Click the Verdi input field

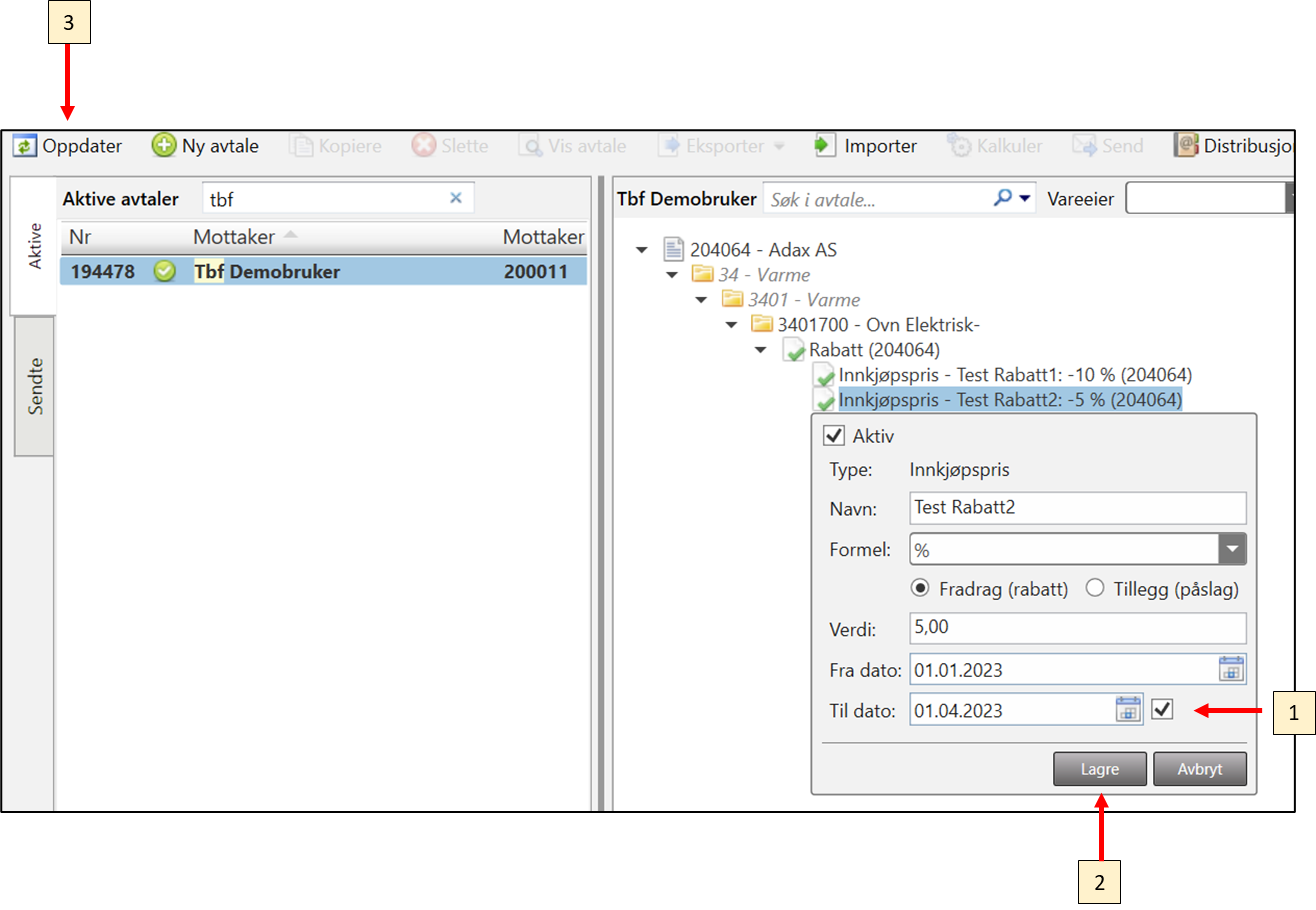point(1077,629)
